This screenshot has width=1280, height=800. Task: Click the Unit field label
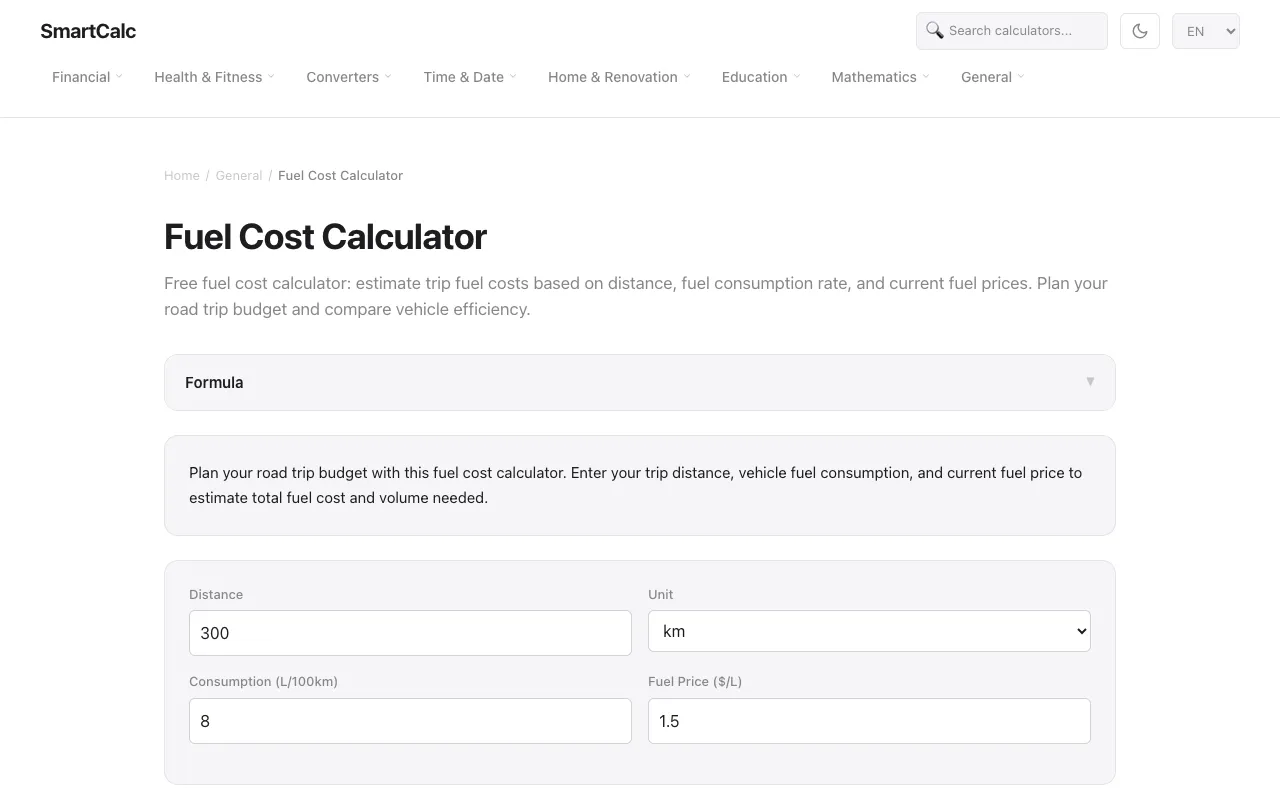(x=661, y=594)
